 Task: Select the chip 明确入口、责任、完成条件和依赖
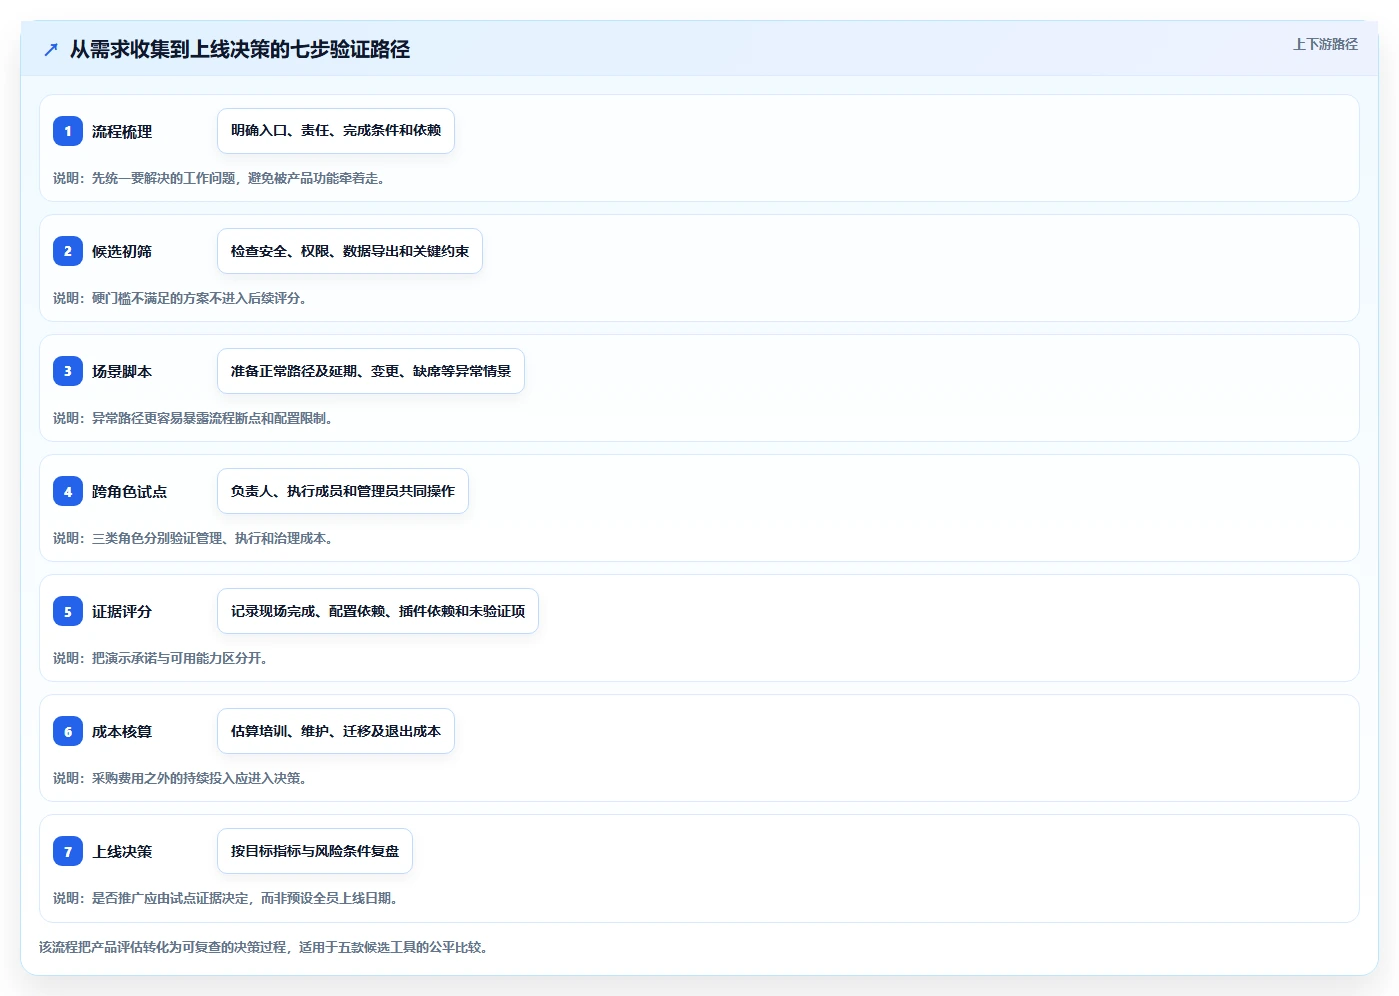point(336,131)
